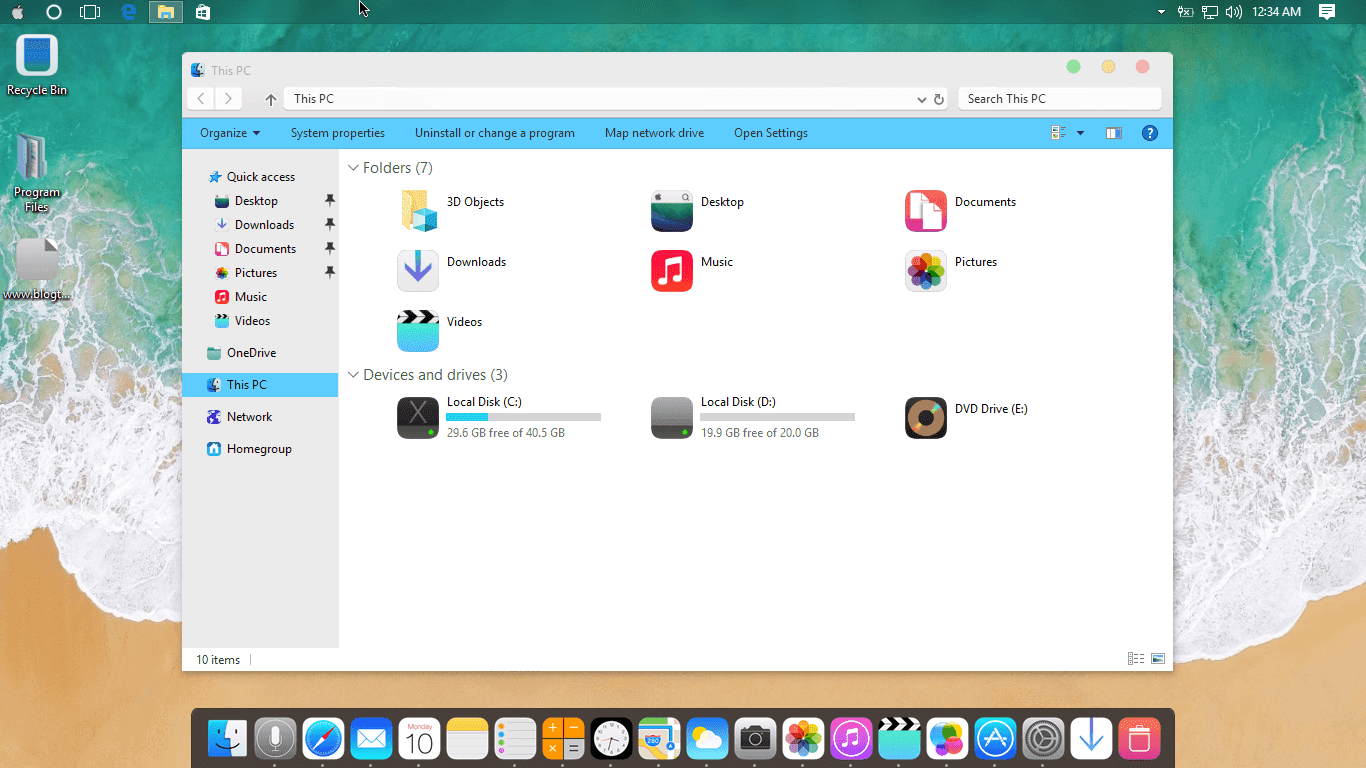Open the view options dropdown arrow
The image size is (1366, 768).
pyautogui.click(x=1080, y=133)
